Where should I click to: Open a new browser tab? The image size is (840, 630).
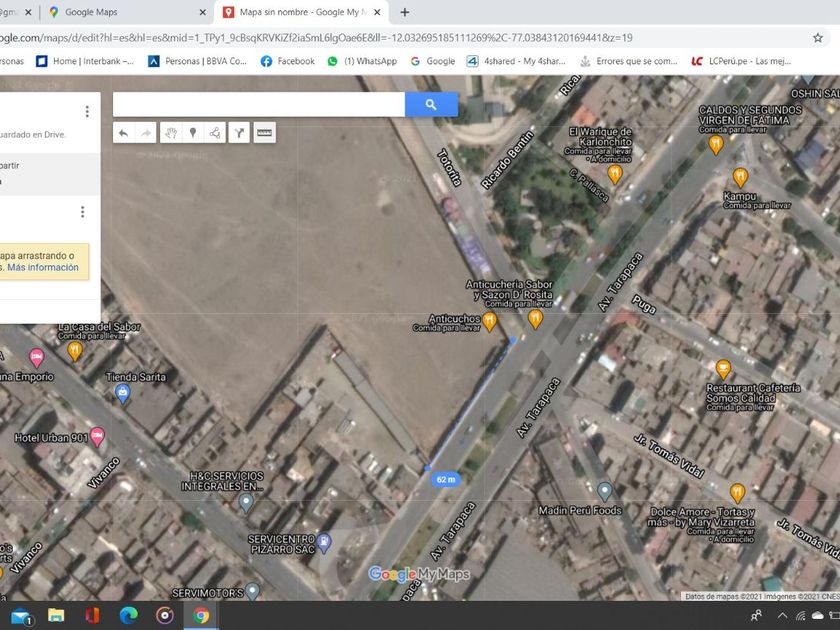point(404,12)
